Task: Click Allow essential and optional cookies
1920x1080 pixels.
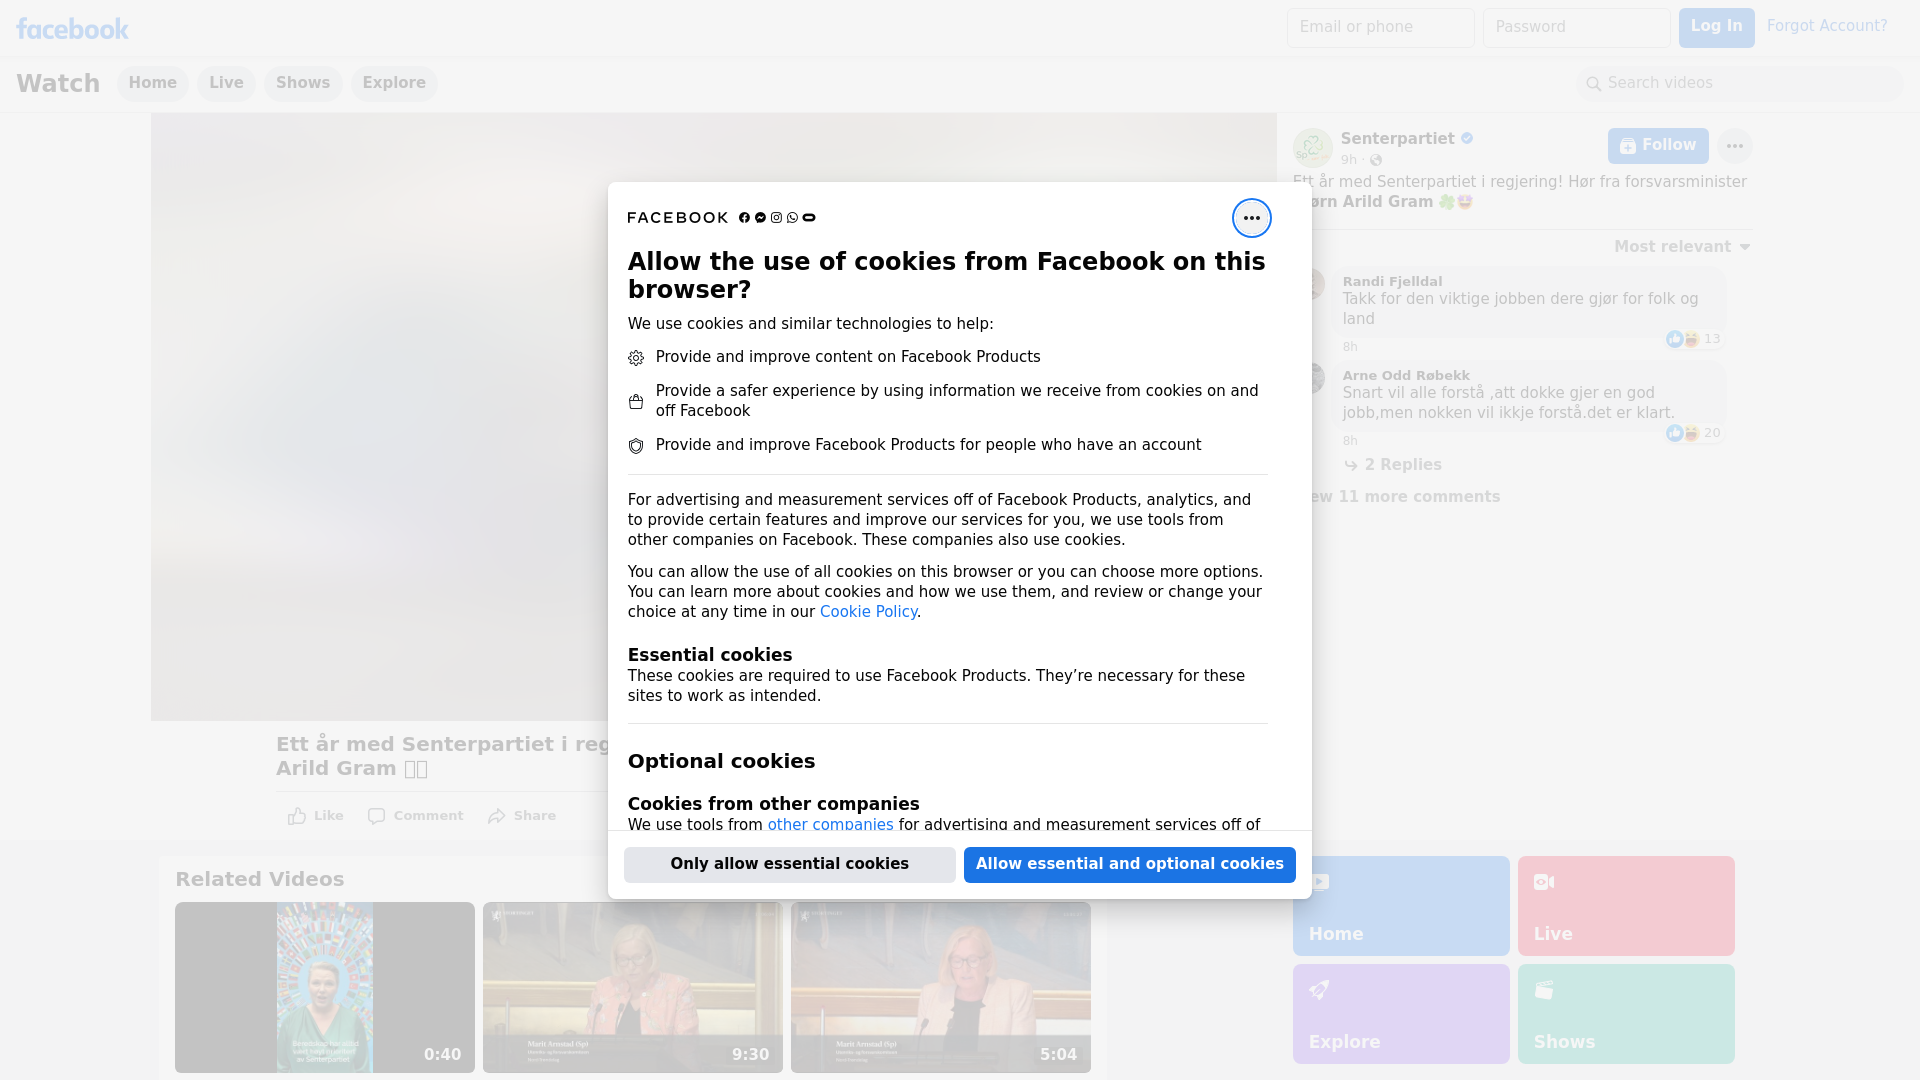Action: [x=1129, y=865]
